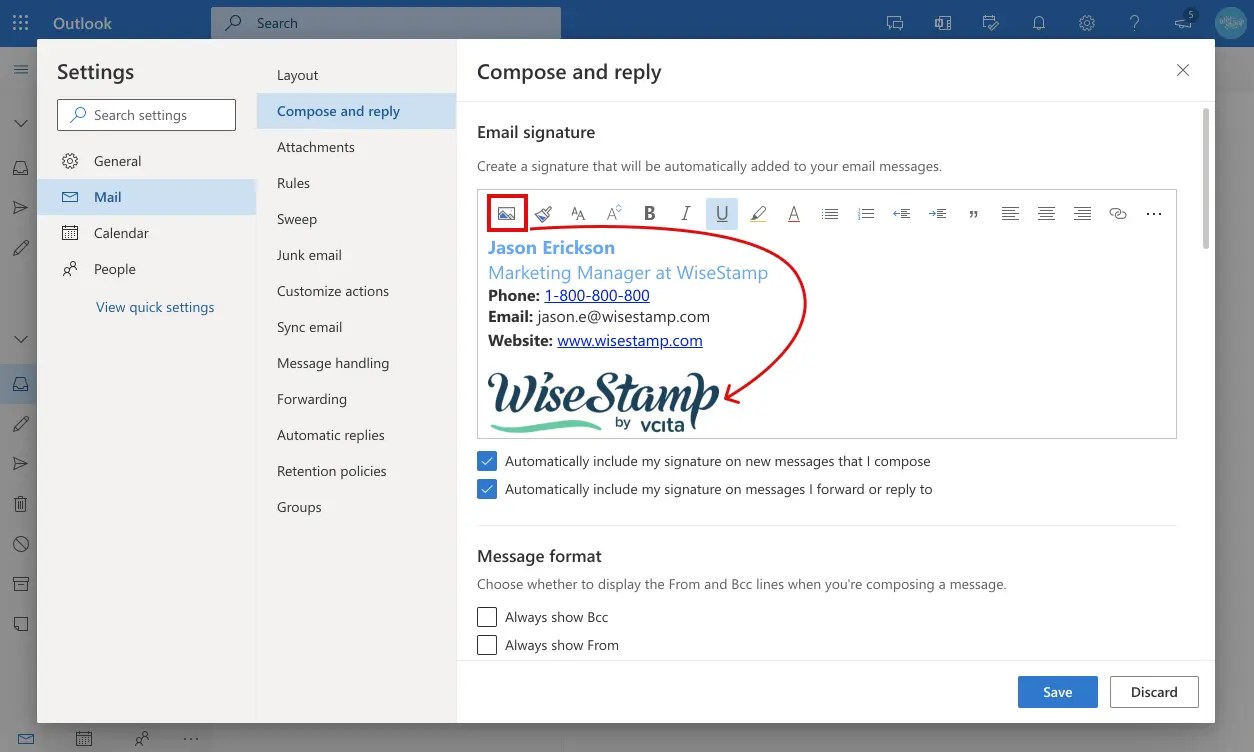Open the font size selector
The height and width of the screenshot is (752, 1254).
(x=613, y=212)
